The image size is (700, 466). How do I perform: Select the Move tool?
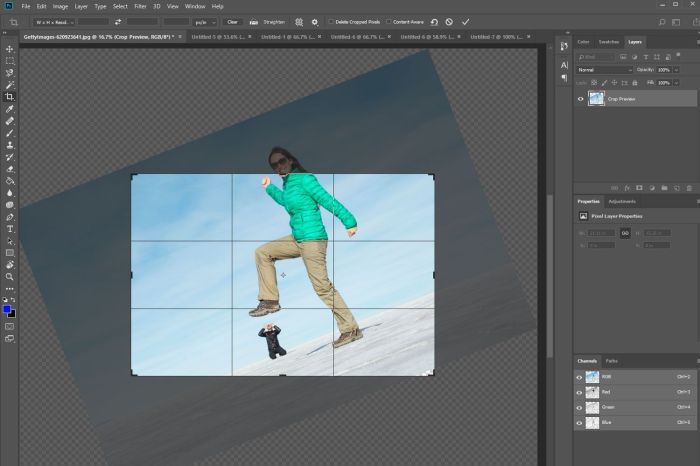pyautogui.click(x=9, y=49)
